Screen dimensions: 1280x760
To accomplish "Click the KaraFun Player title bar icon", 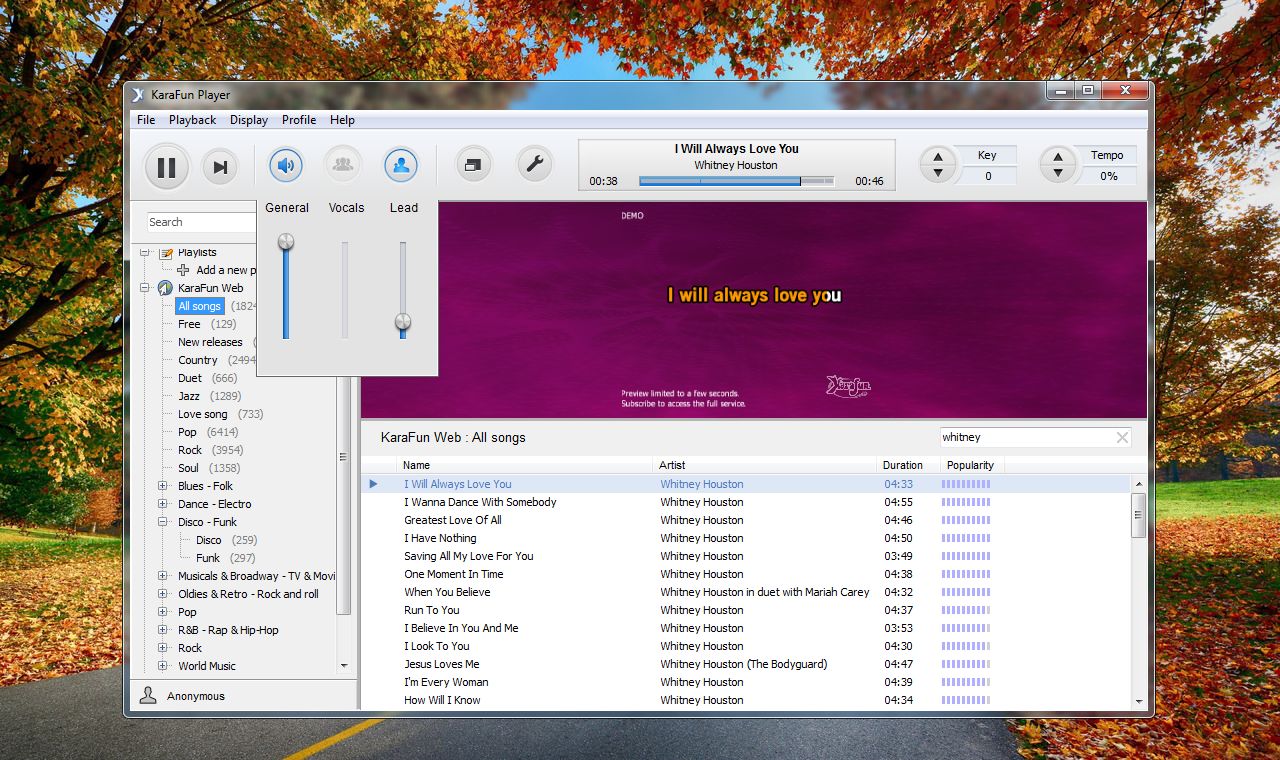I will (x=139, y=95).
